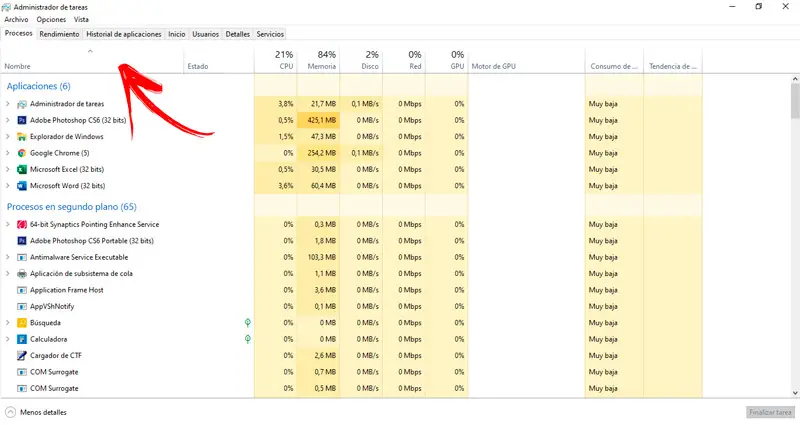Click the AppVShNotify icon
The height and width of the screenshot is (425, 800).
click(22, 306)
